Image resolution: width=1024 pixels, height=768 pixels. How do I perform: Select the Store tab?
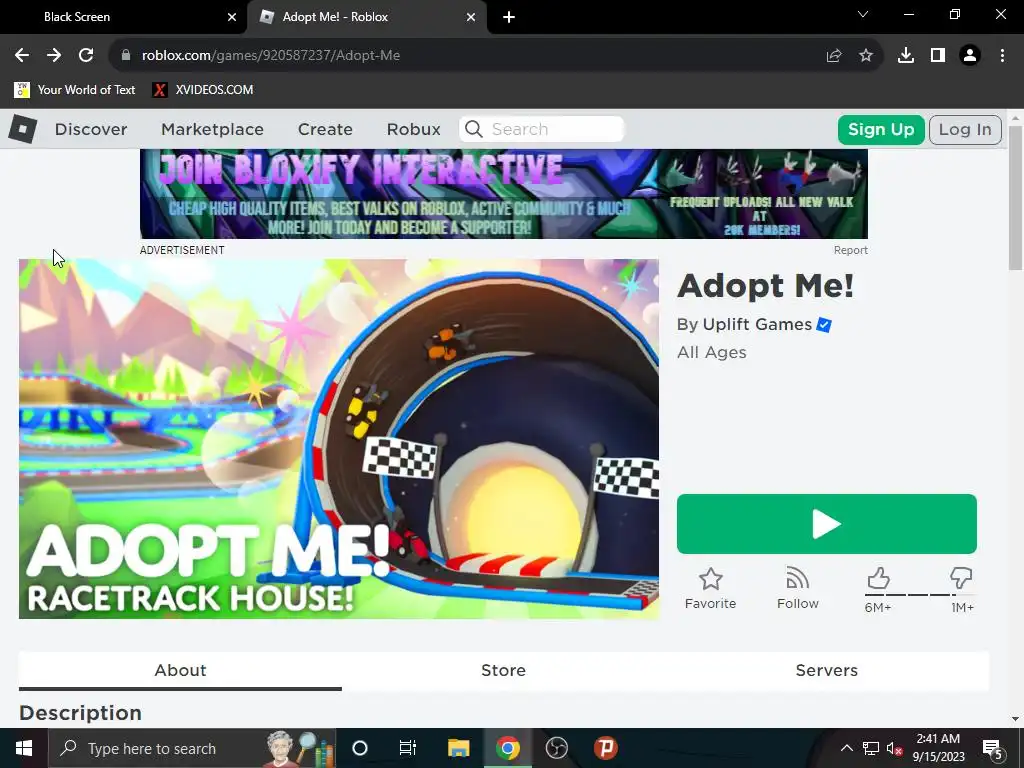504,671
